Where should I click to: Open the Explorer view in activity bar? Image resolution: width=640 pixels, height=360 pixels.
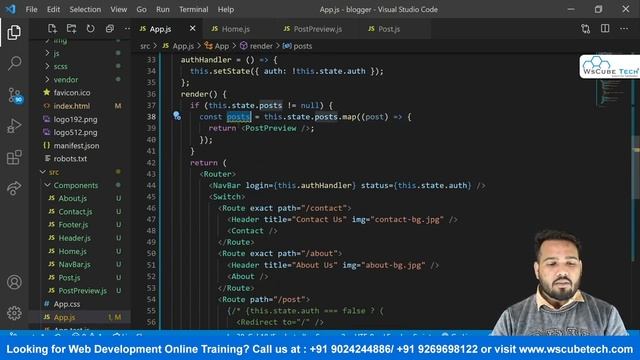[x=14, y=32]
